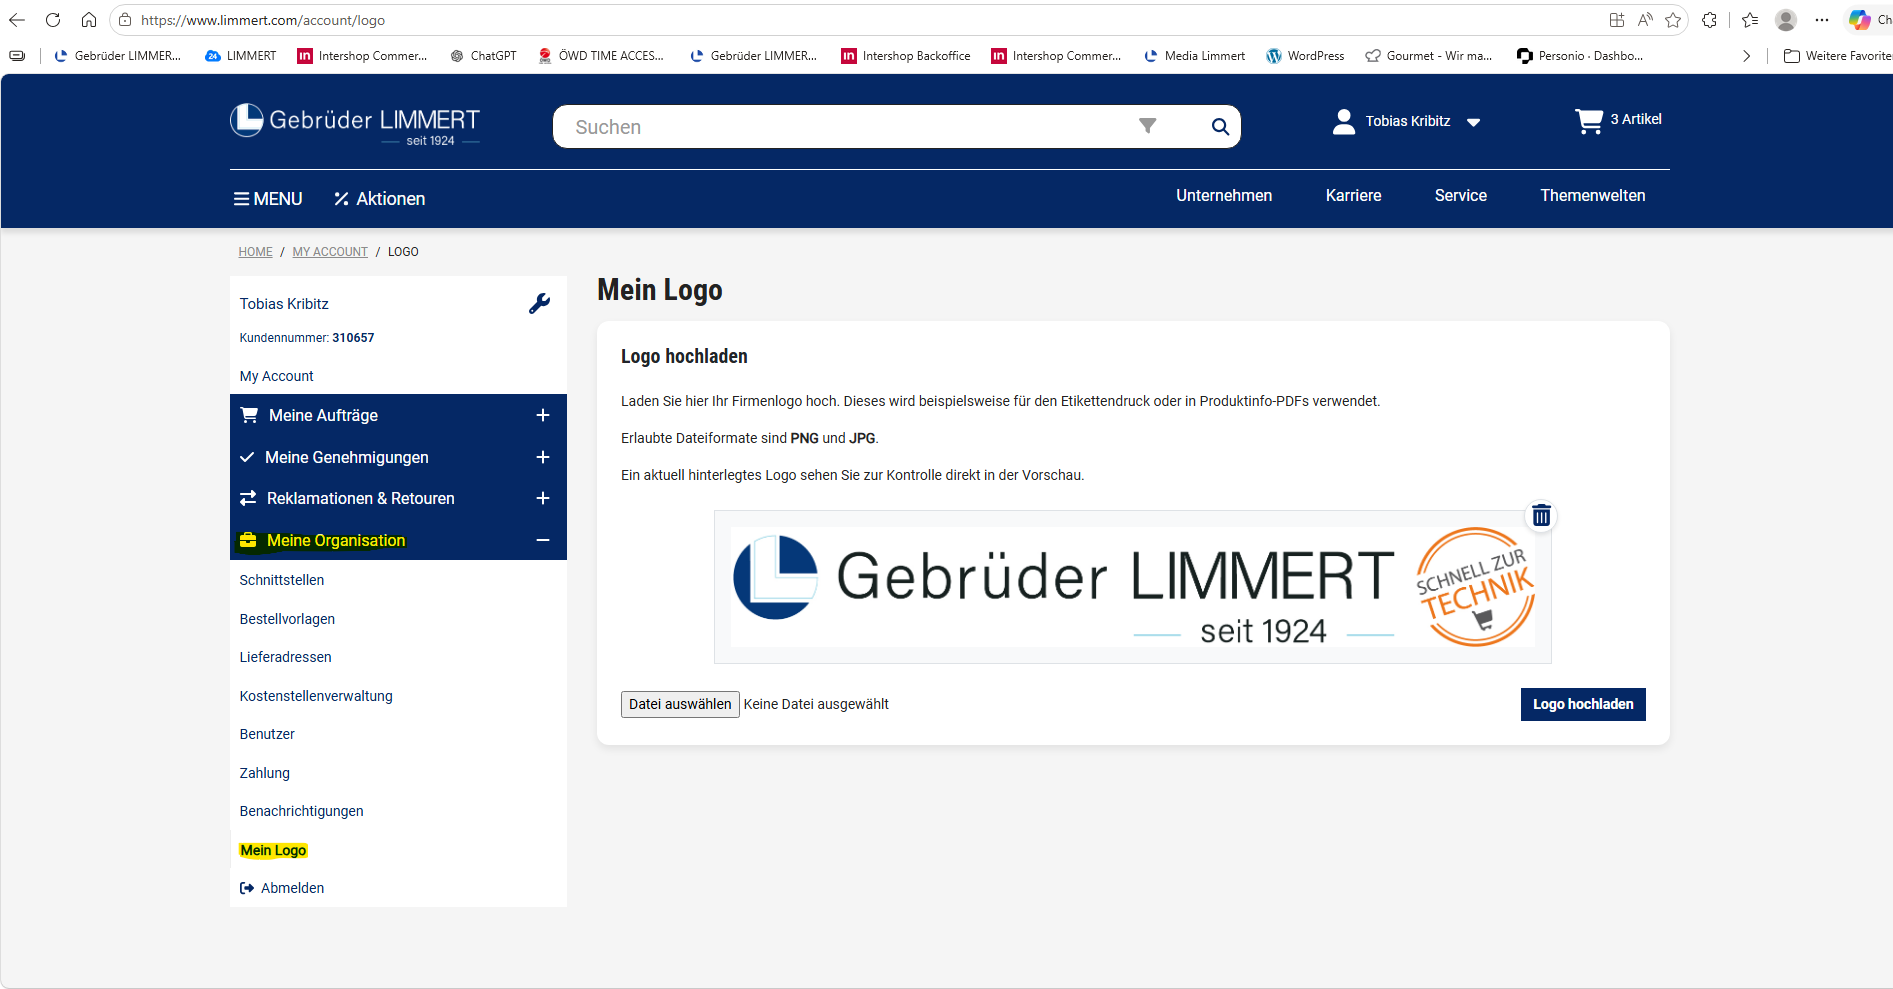Delete the logo with trash icon

pyautogui.click(x=1542, y=516)
